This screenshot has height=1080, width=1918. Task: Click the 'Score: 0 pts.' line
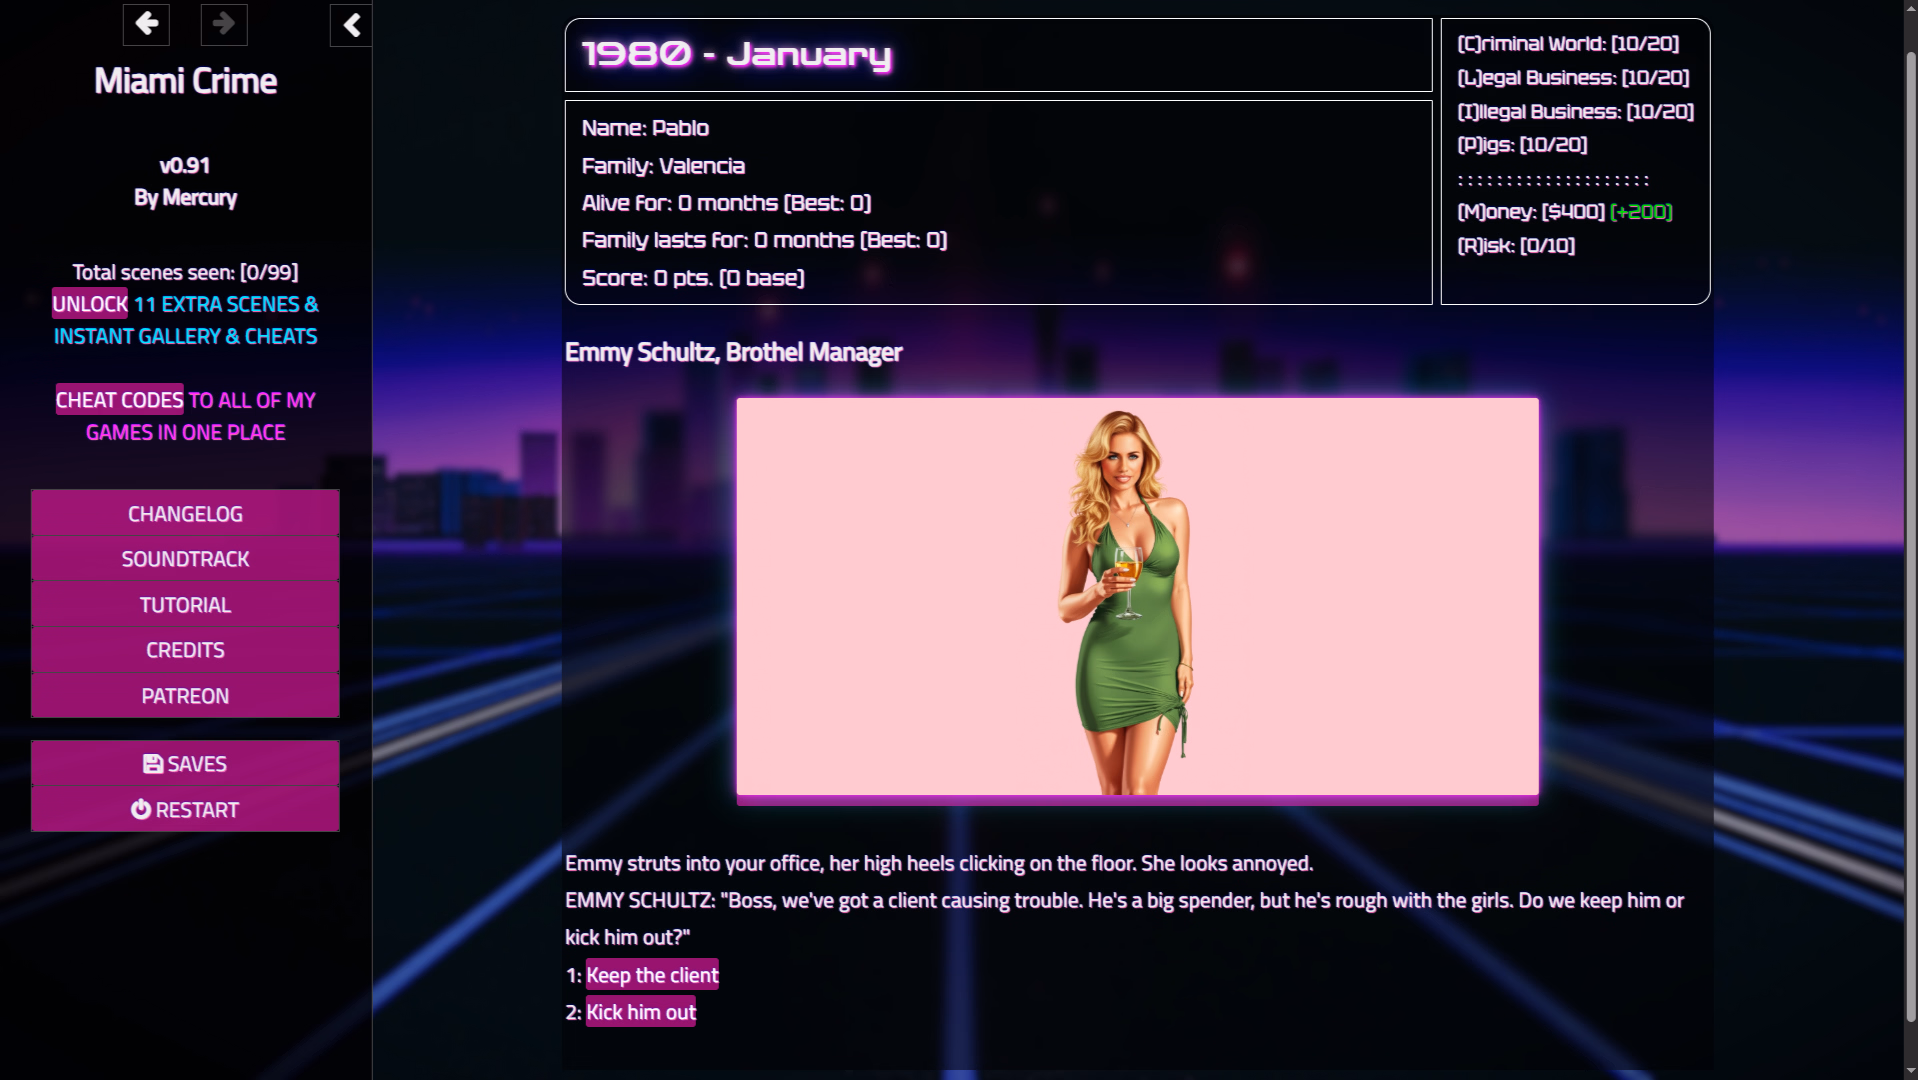tap(693, 278)
